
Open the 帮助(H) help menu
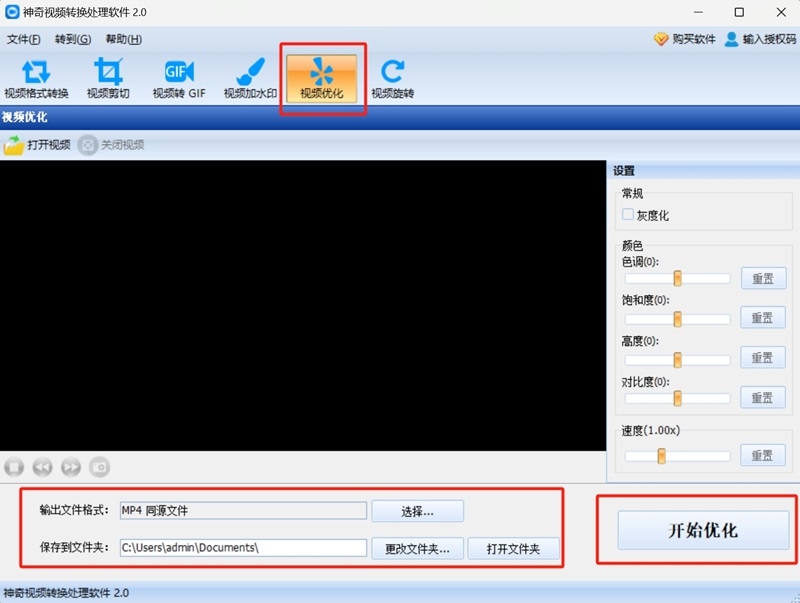point(120,39)
